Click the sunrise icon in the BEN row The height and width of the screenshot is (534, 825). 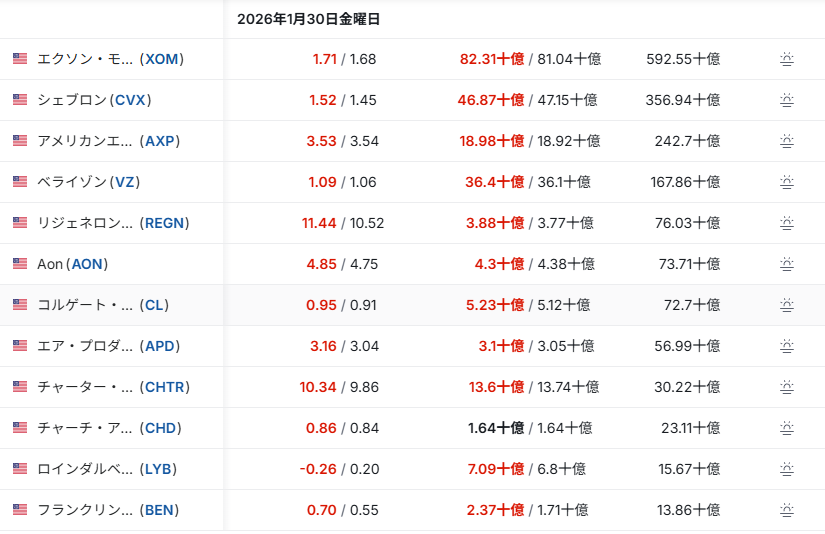point(787,510)
